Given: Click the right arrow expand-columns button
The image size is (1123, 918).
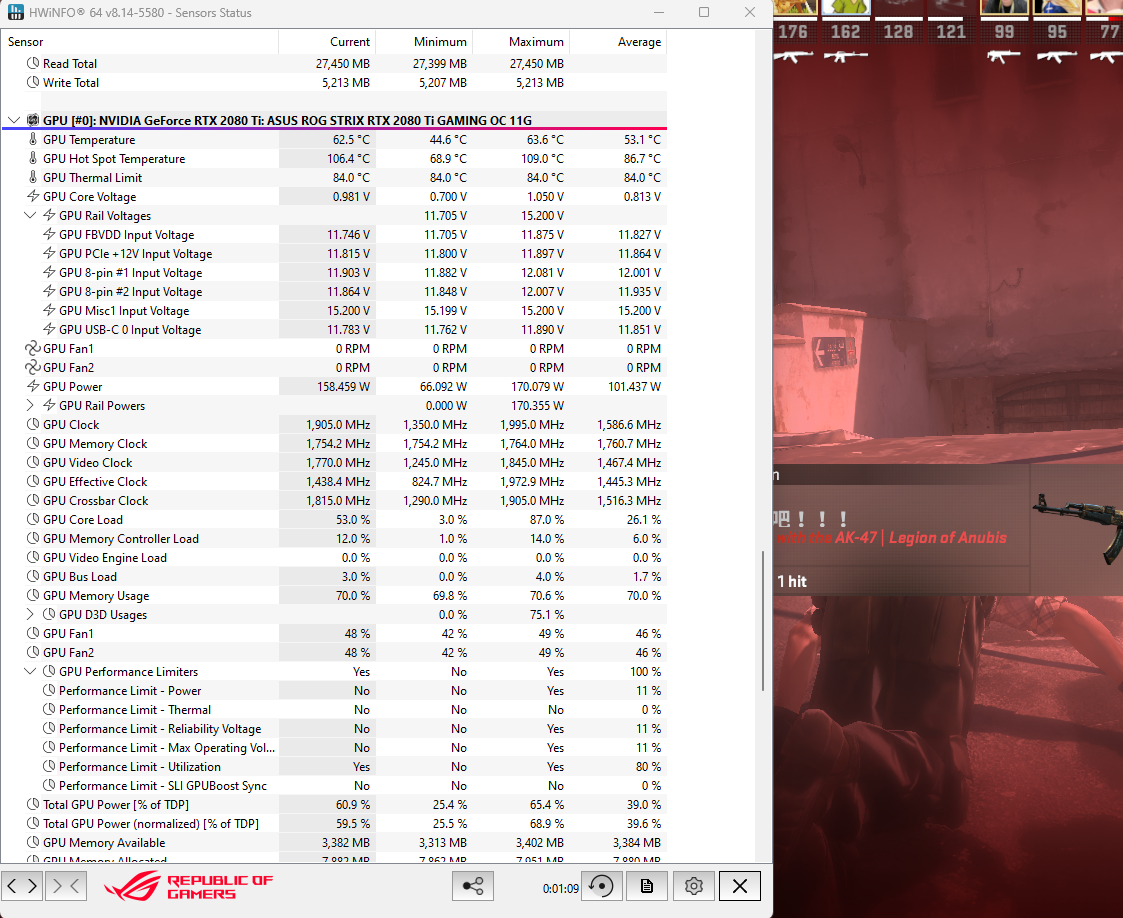Looking at the screenshot, I should pyautogui.click(x=32, y=886).
